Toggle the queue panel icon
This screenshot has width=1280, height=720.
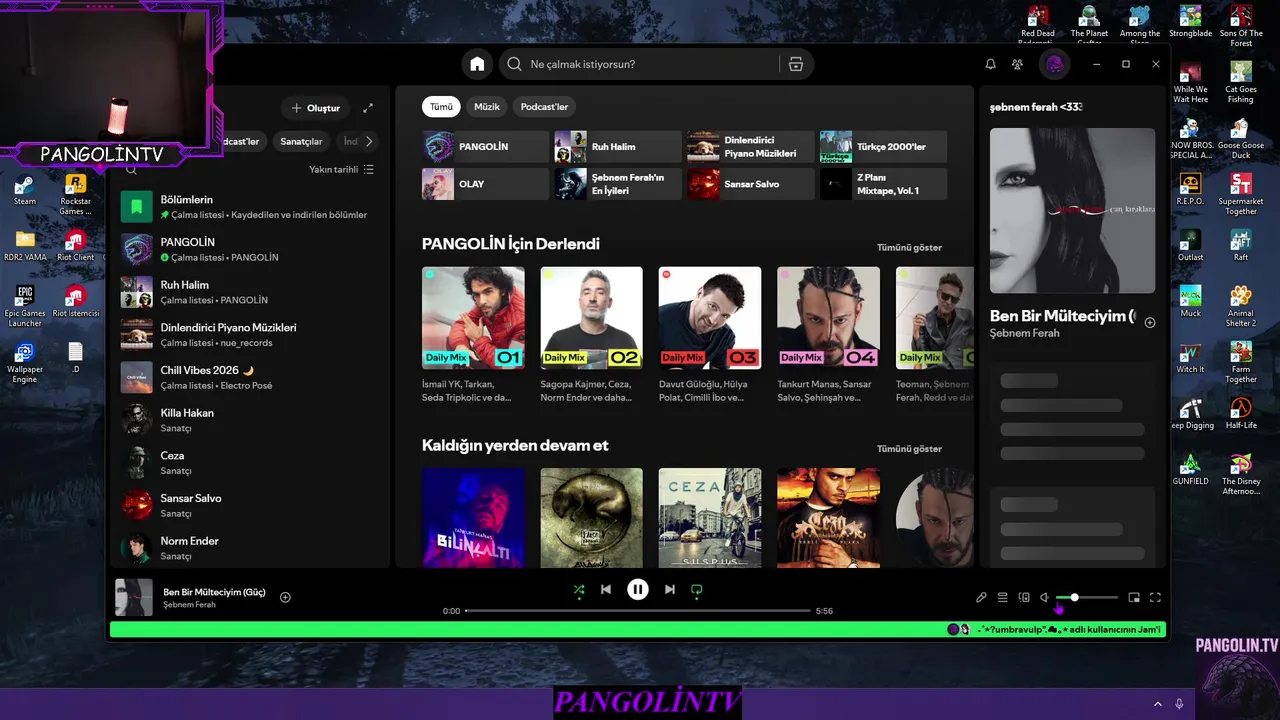[x=1002, y=597]
